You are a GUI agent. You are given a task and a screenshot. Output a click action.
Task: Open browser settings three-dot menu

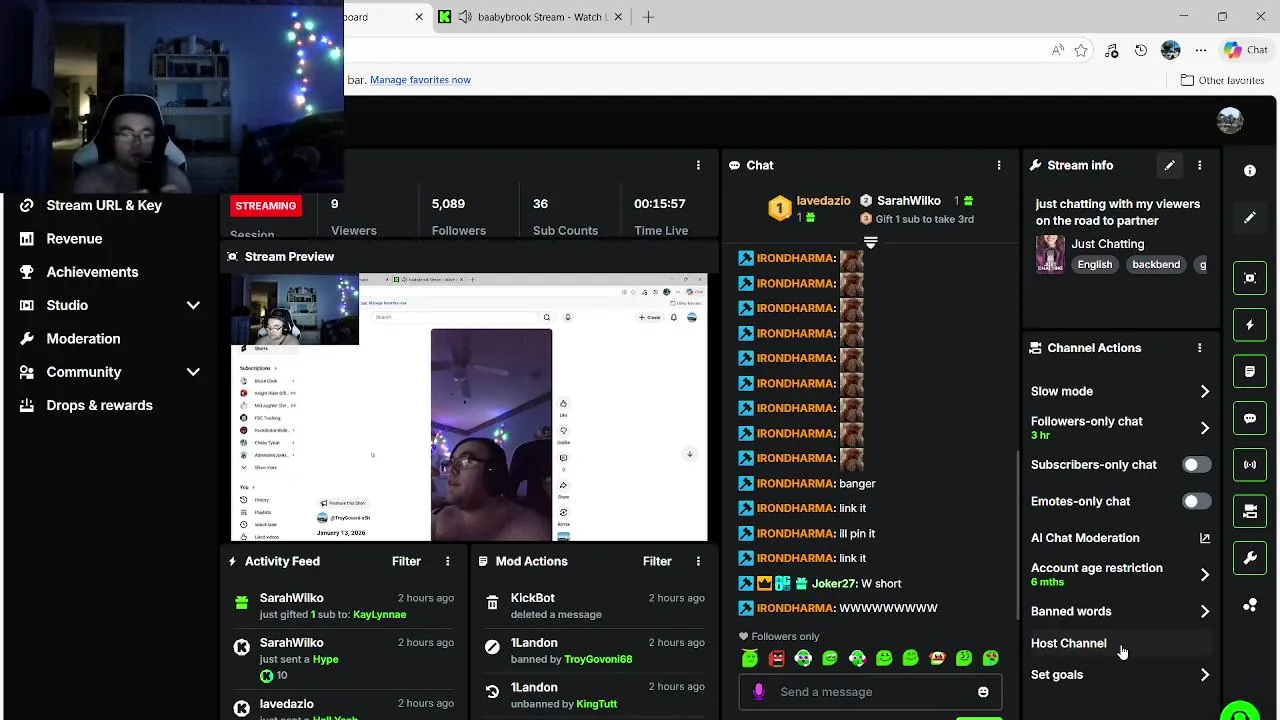coord(1201,50)
